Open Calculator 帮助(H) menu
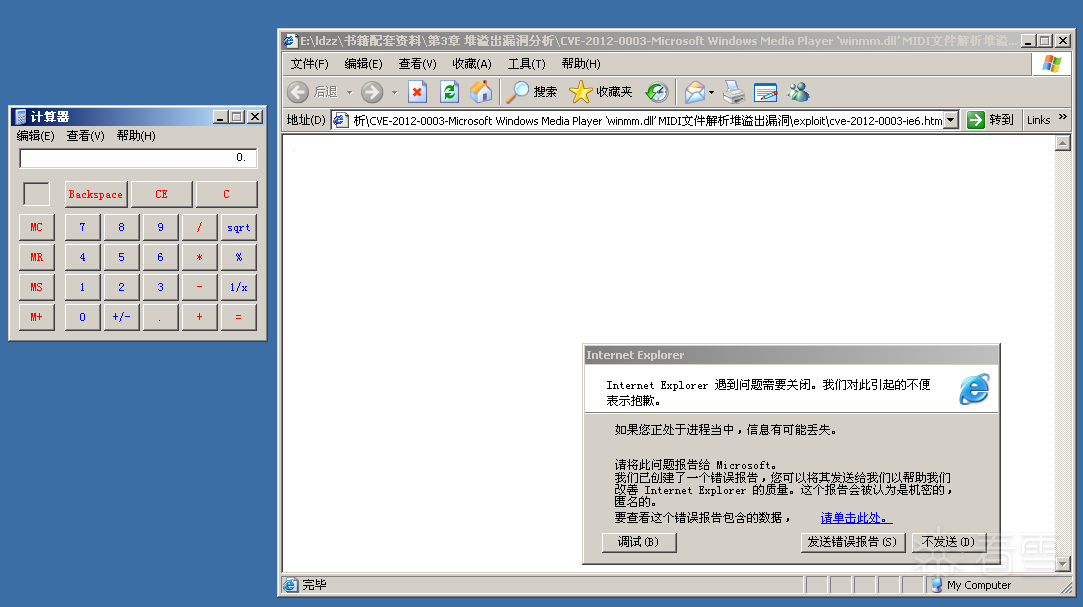Viewport: 1083px width, 607px height. pyautogui.click(x=136, y=136)
